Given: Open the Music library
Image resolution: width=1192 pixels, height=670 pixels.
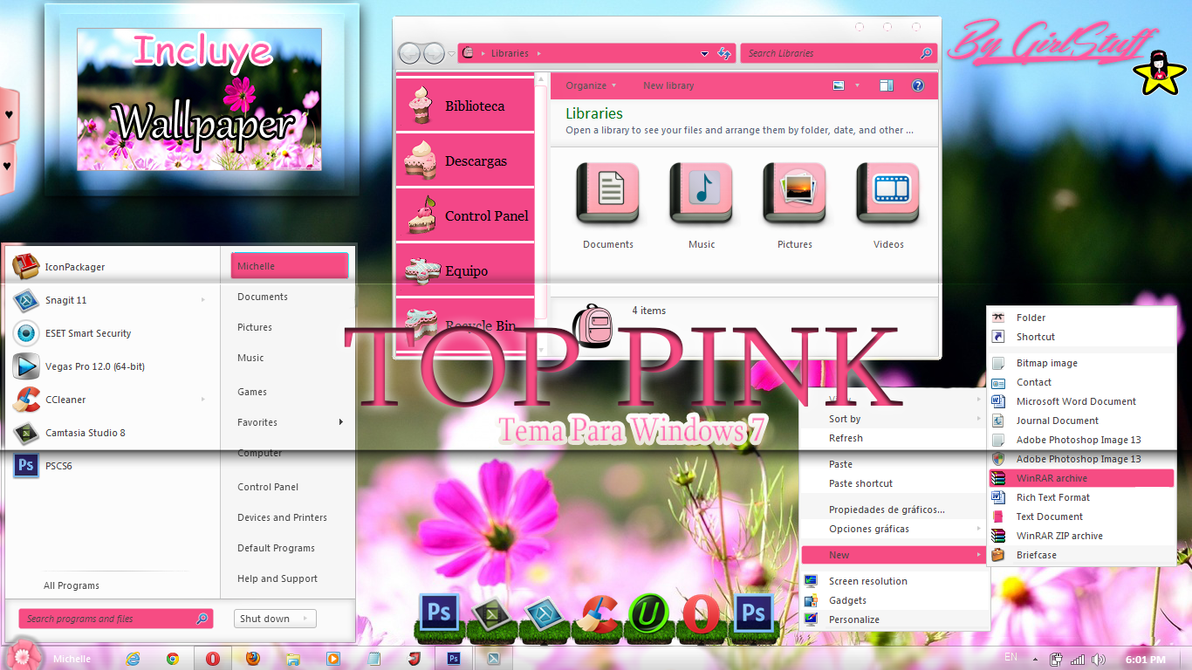Looking at the screenshot, I should [x=701, y=205].
